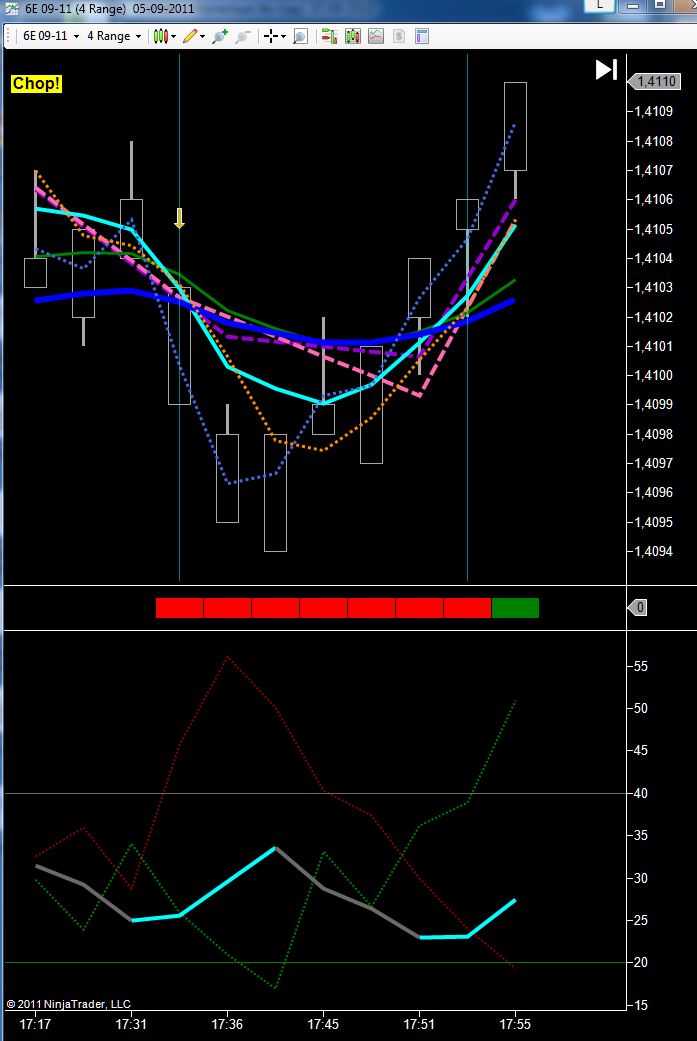Open the 6E 09-11 instrument selector
Screen dimensions: 697x1041
50,36
